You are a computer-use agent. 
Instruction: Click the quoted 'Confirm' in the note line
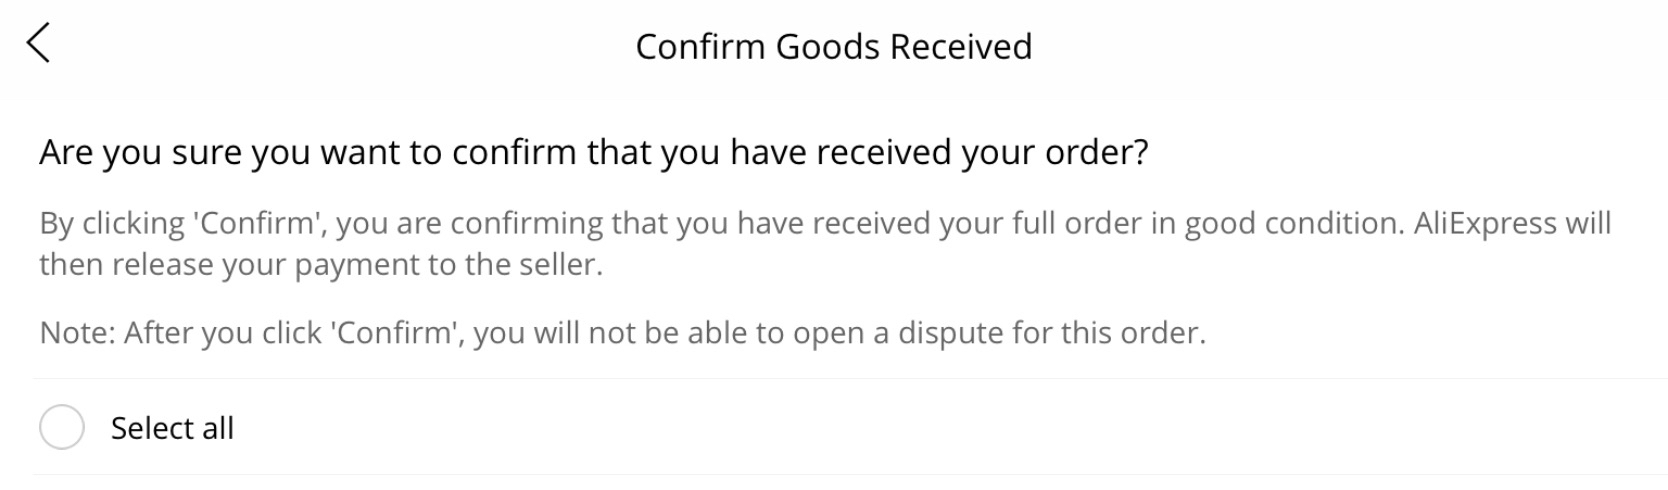point(396,332)
